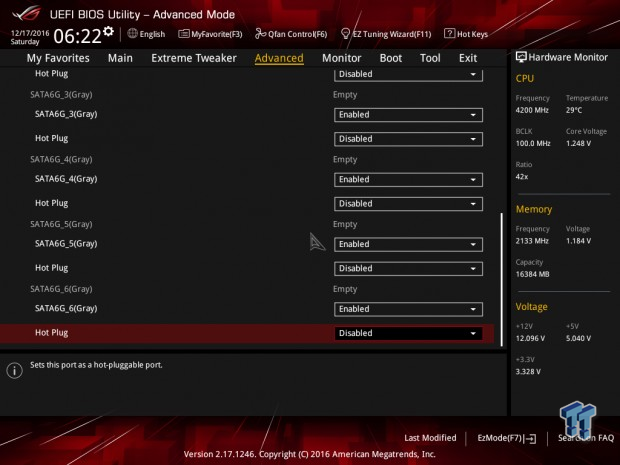Switch to the Main tab
Image resolution: width=620 pixels, height=465 pixels.
[120, 58]
